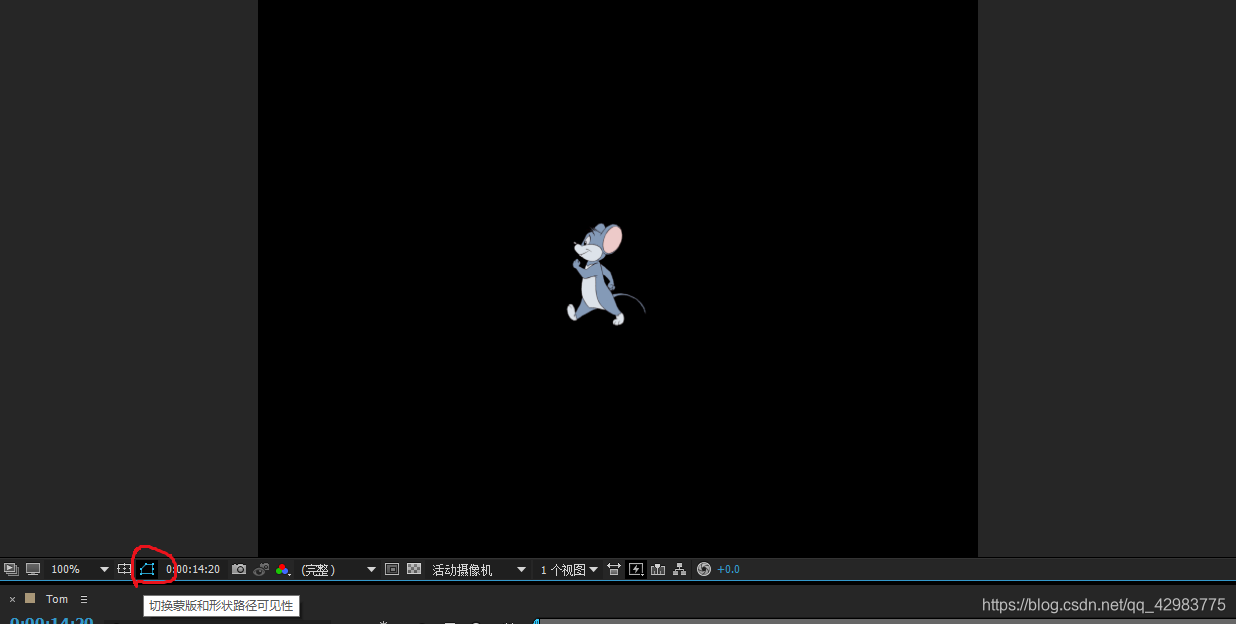Viewport: 1236px width, 624px height.
Task: Select the Tom composition tab
Action: pyautogui.click(x=57, y=599)
